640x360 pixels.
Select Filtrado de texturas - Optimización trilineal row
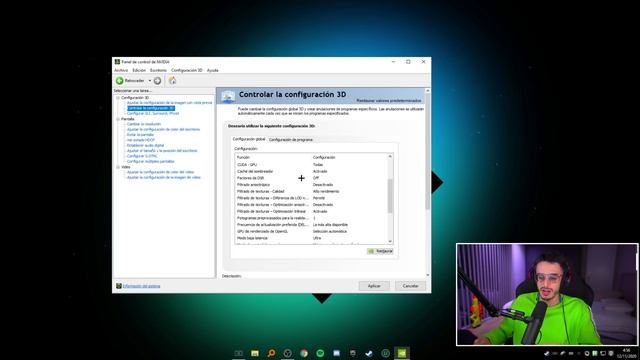click(x=311, y=211)
